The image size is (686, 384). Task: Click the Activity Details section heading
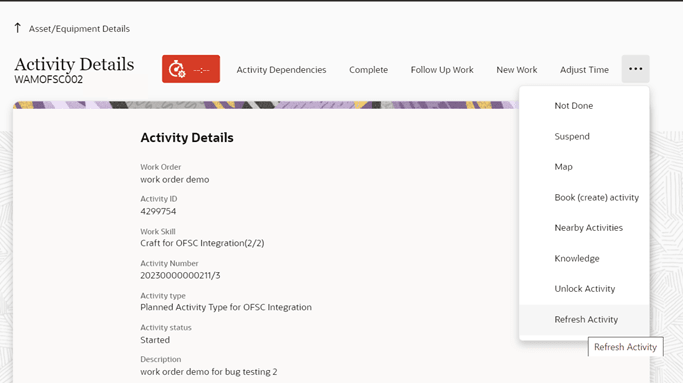coord(187,138)
